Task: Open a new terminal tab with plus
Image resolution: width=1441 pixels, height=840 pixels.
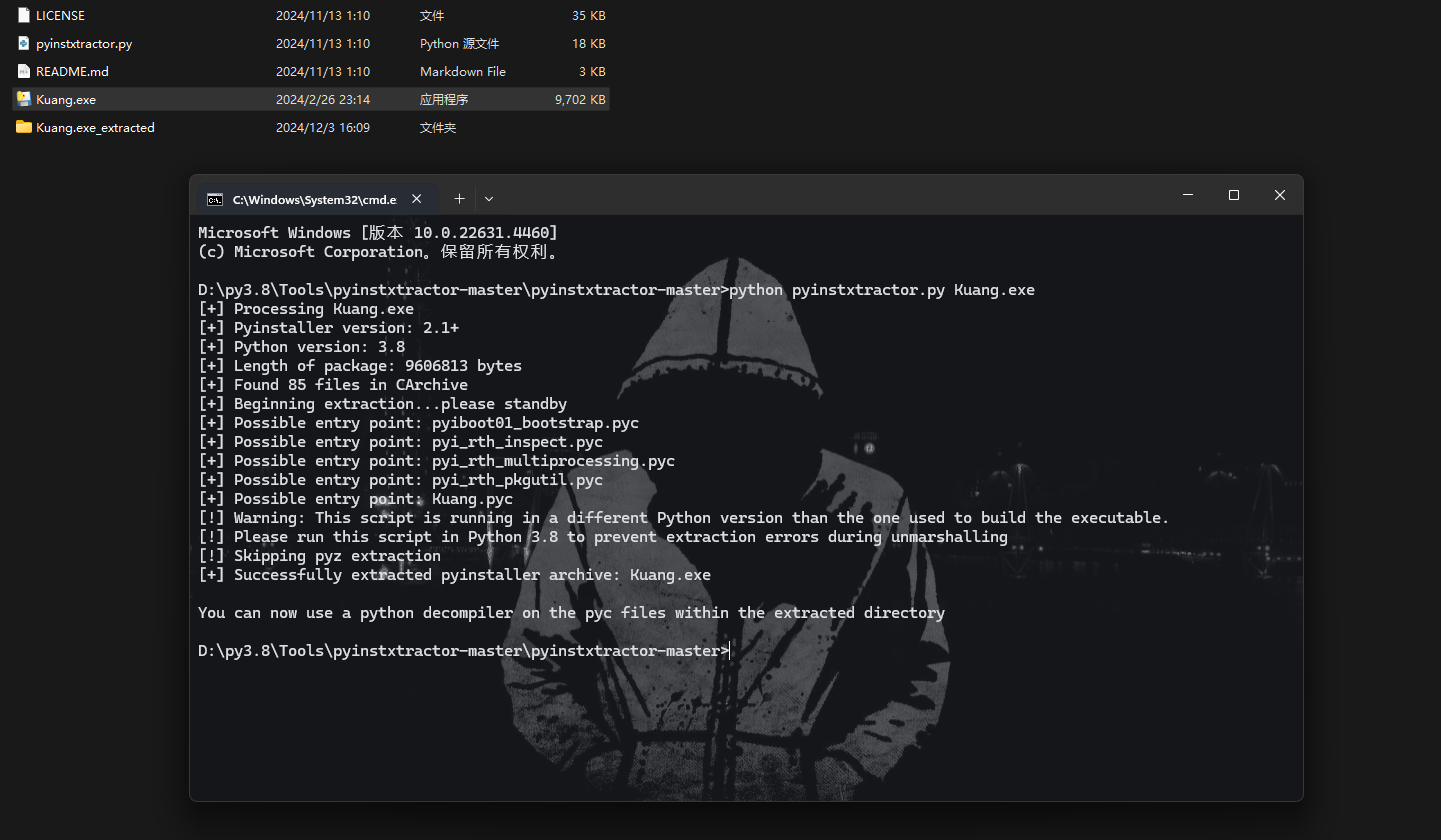Action: [459, 198]
